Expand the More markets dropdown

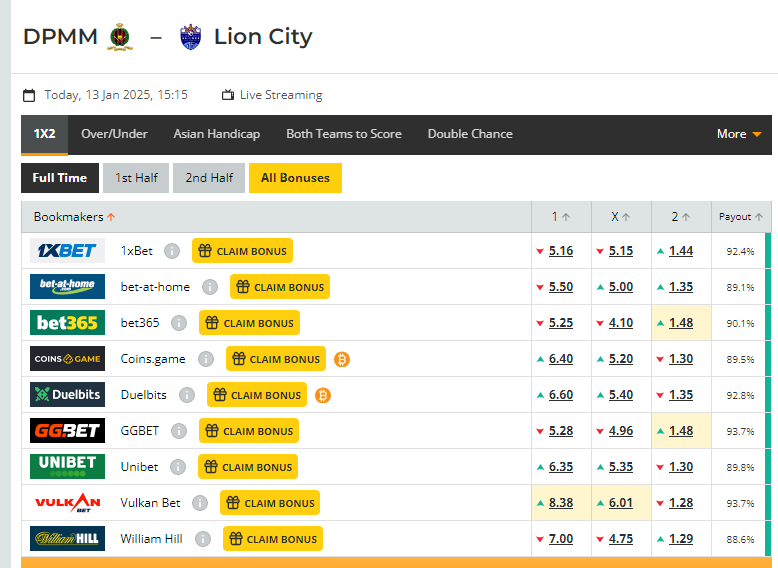[x=739, y=134]
